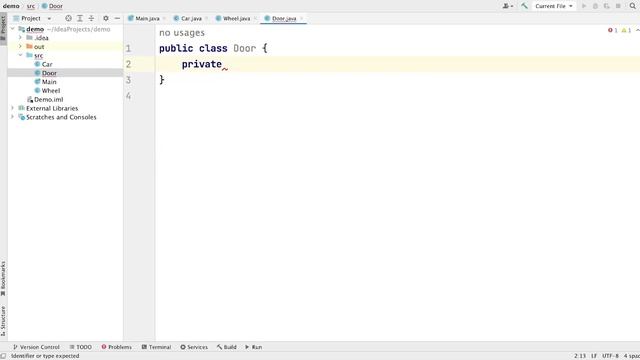Click the Build project hammer icon
This screenshot has height=360, width=640.
524,6
